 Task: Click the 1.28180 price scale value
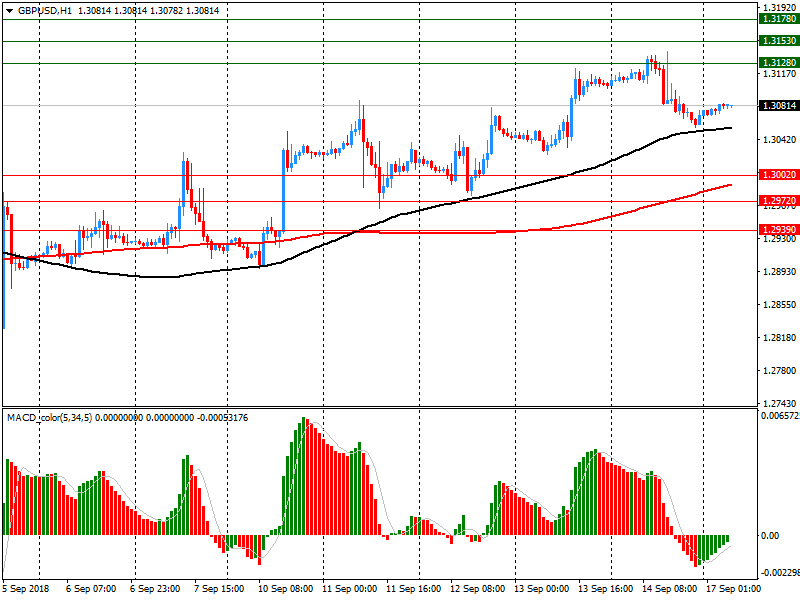coord(779,338)
